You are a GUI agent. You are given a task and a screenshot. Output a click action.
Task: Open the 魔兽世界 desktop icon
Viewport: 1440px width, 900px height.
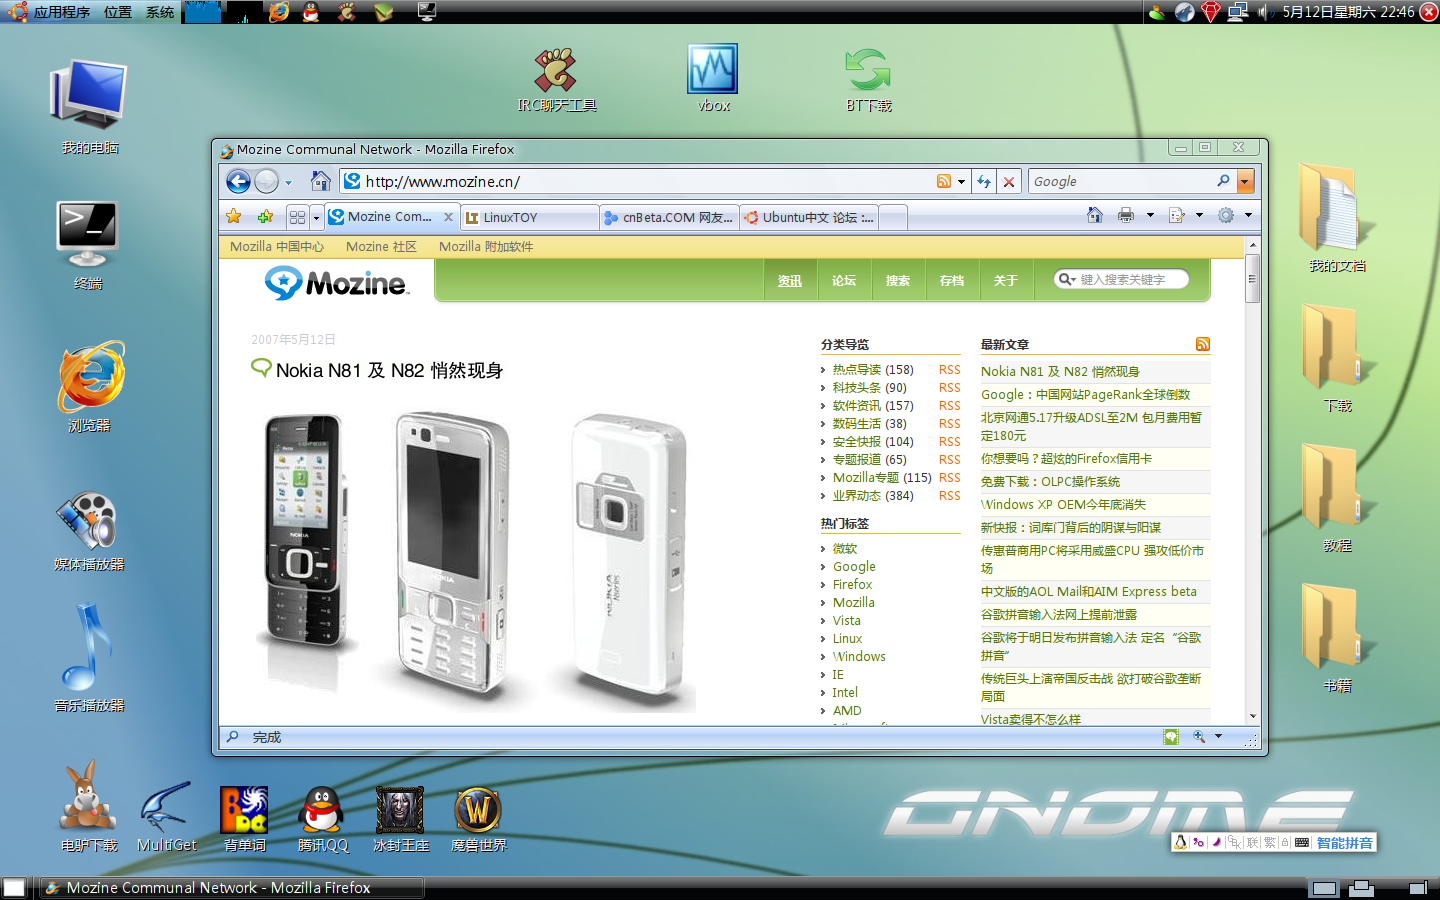(479, 819)
